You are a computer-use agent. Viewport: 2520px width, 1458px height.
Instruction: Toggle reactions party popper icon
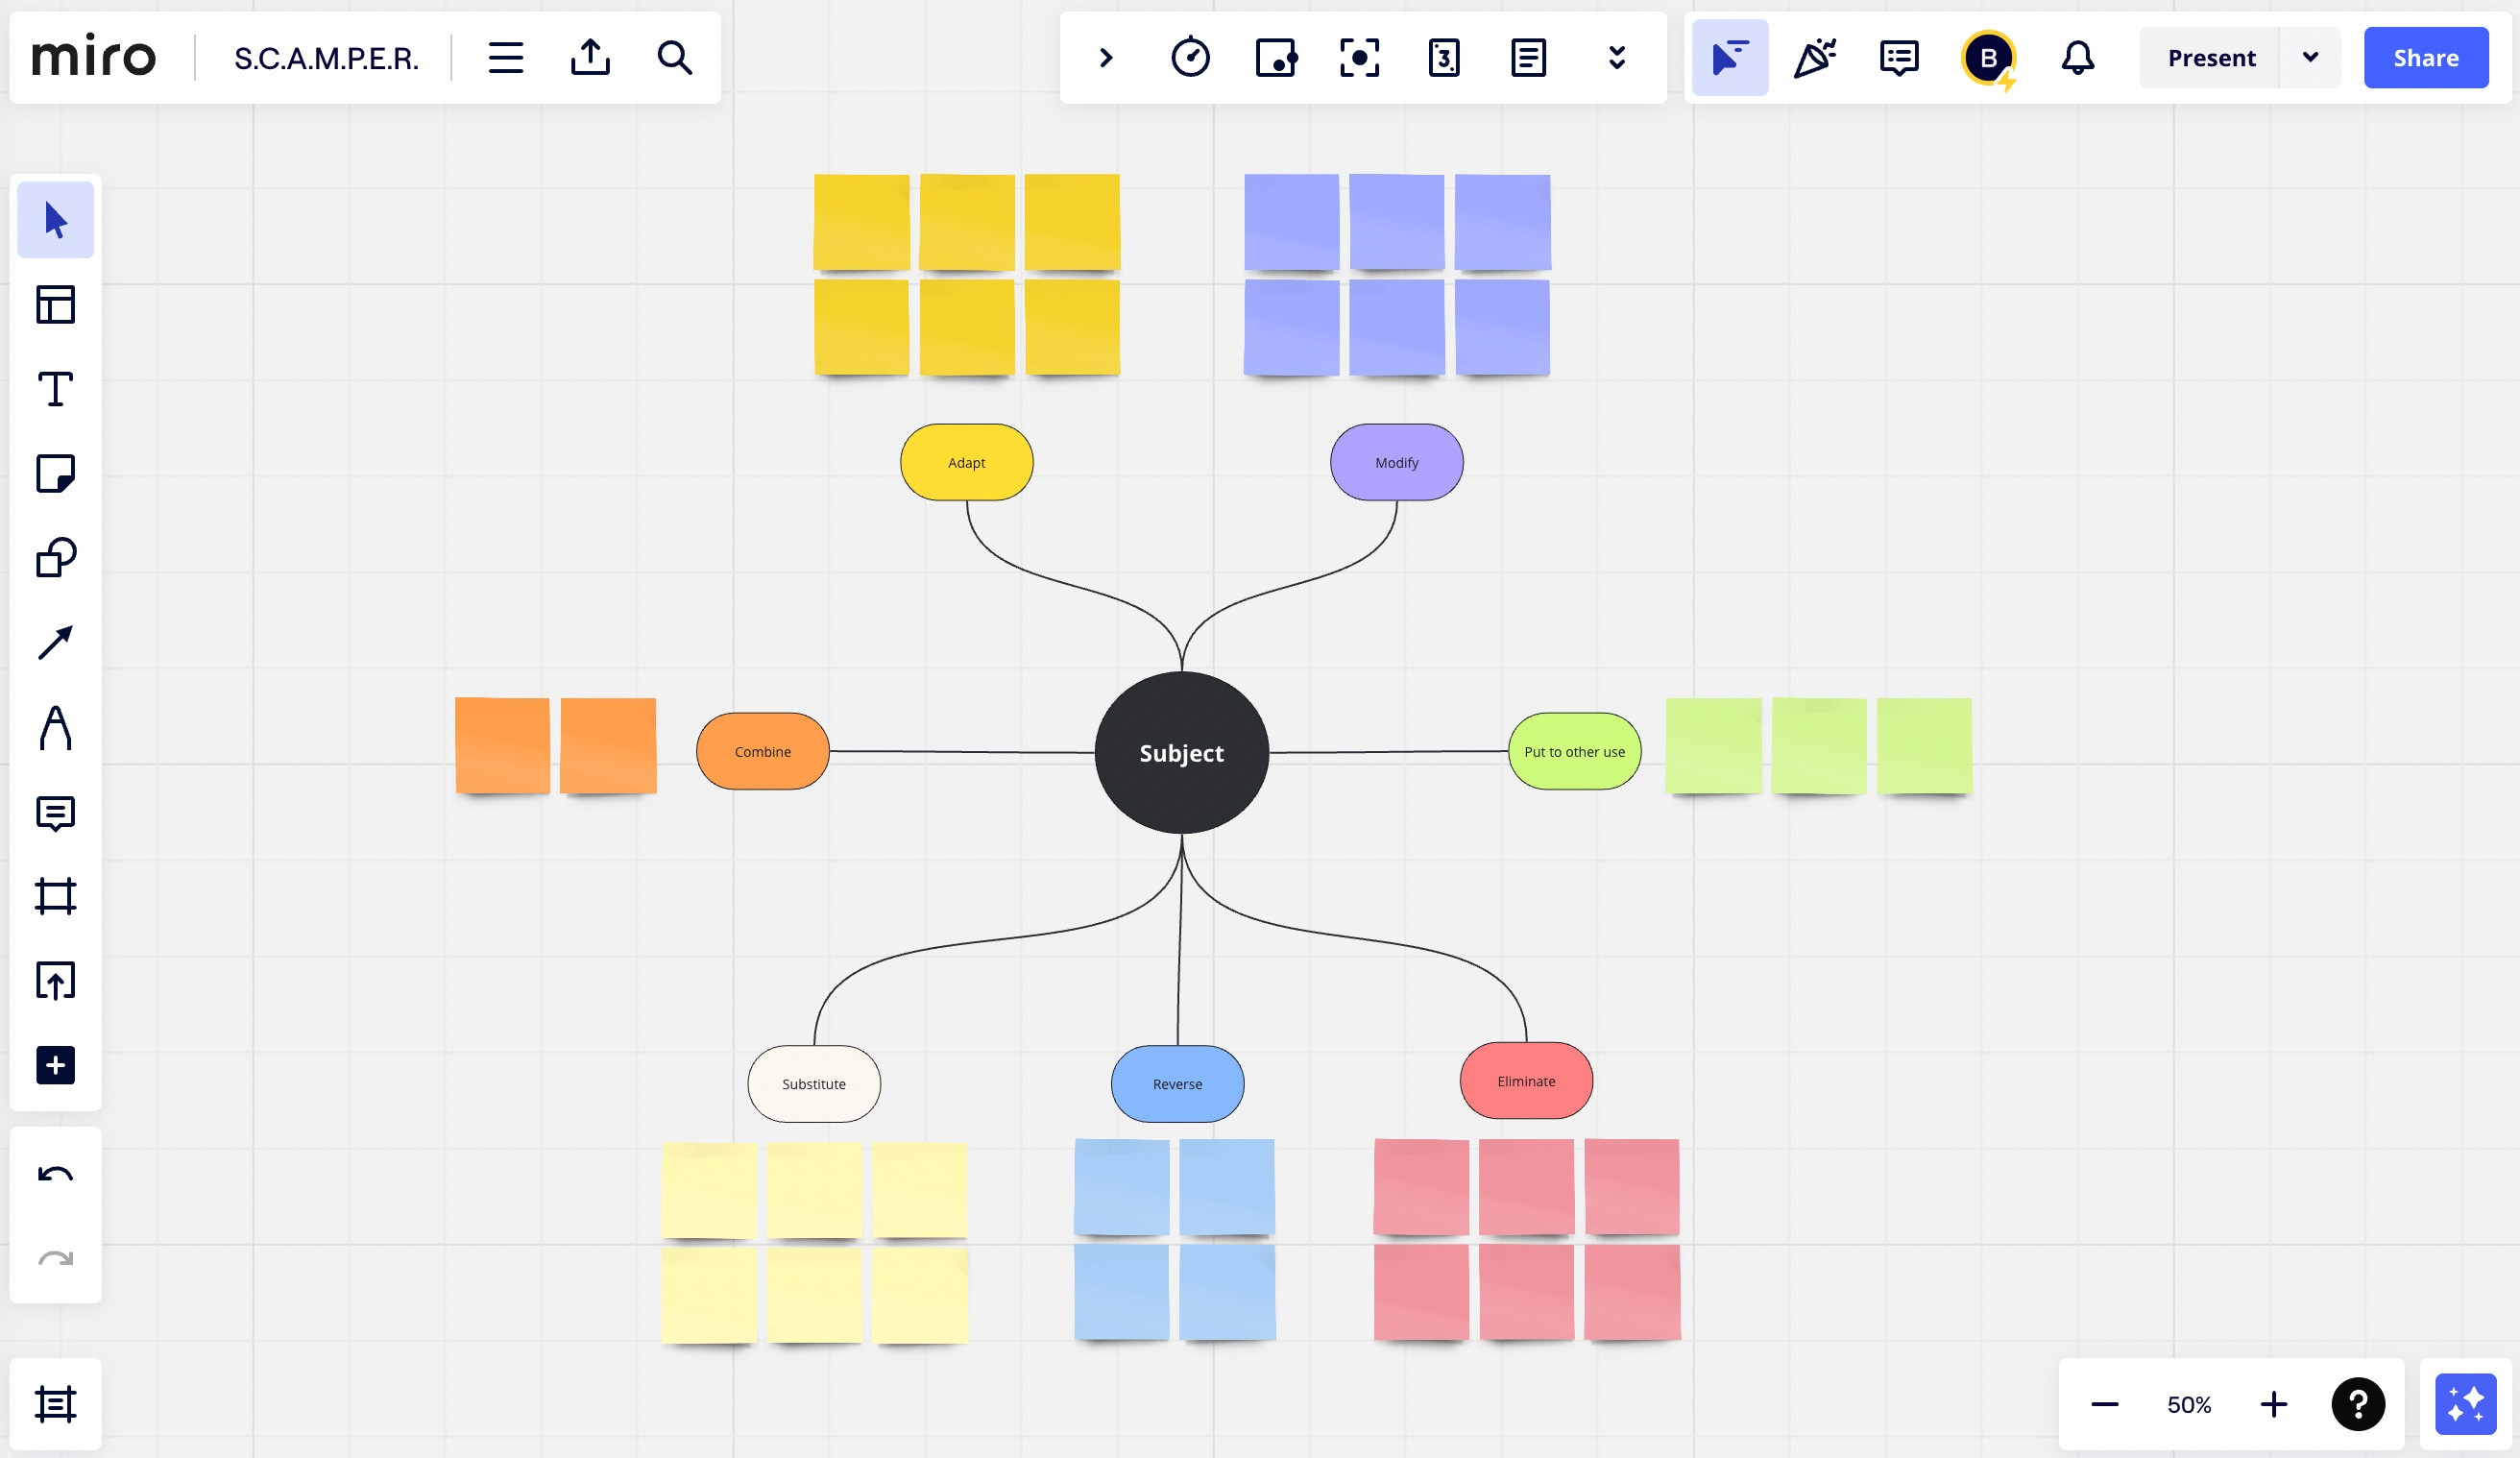pyautogui.click(x=1813, y=58)
